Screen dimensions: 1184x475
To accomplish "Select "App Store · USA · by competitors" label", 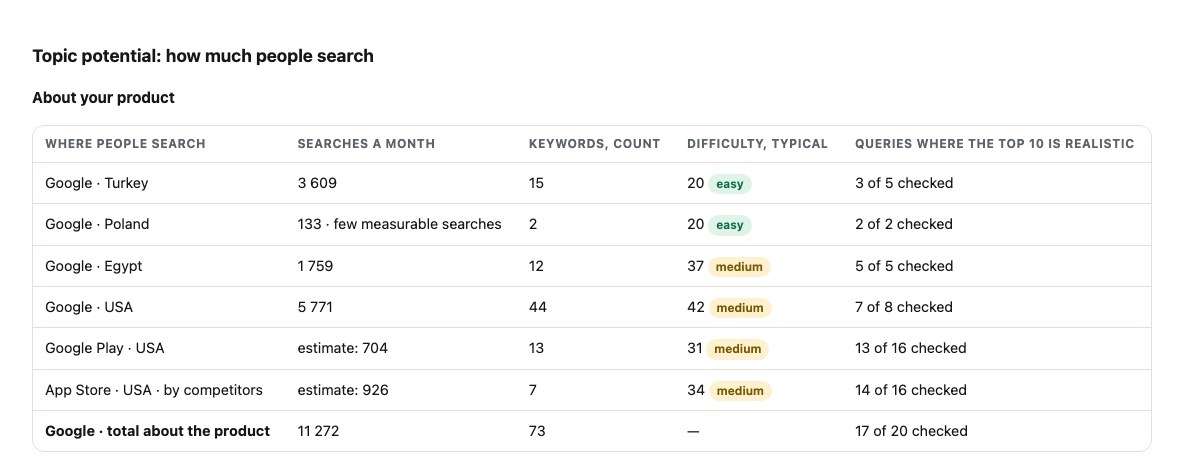I will [154, 390].
